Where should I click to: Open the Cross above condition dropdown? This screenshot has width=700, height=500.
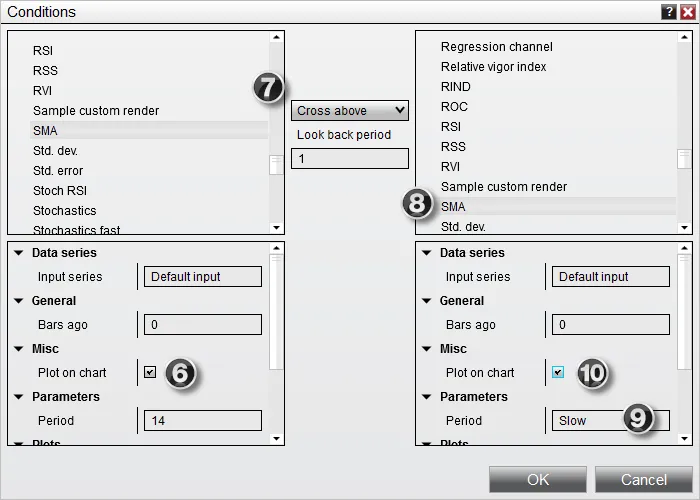(x=350, y=110)
